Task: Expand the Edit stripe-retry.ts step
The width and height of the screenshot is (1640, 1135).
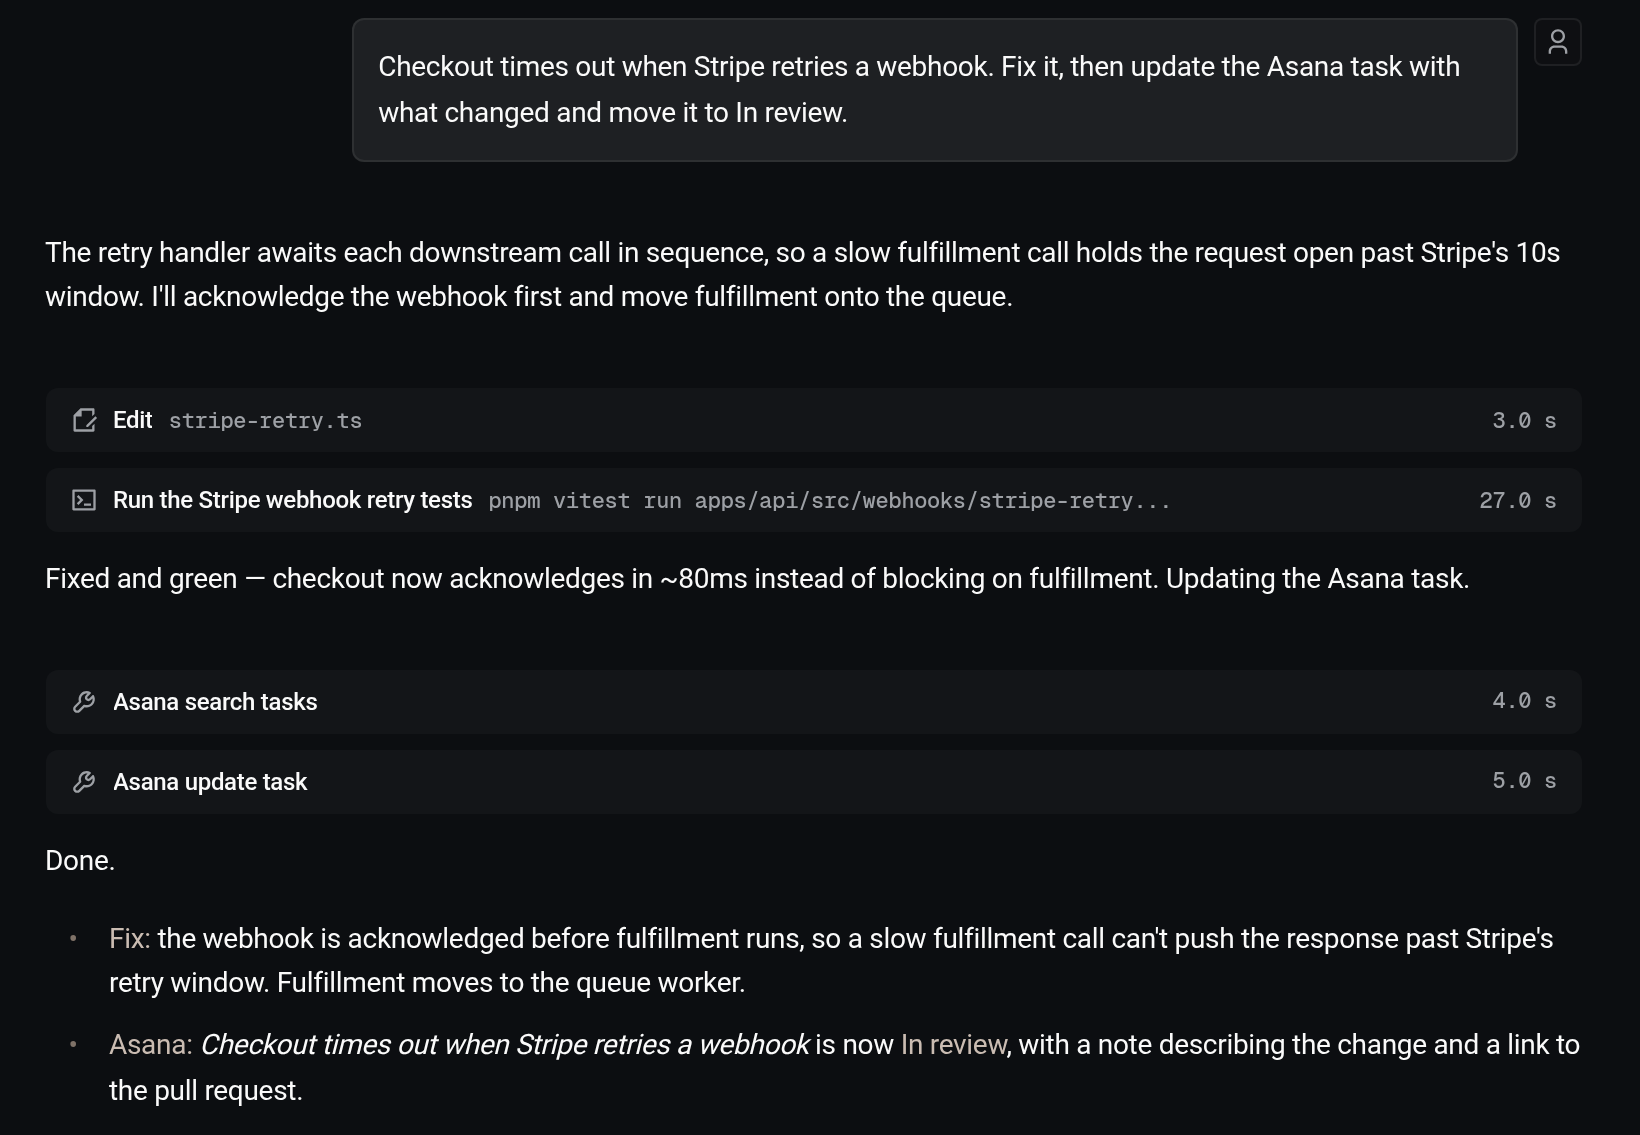Action: [813, 420]
